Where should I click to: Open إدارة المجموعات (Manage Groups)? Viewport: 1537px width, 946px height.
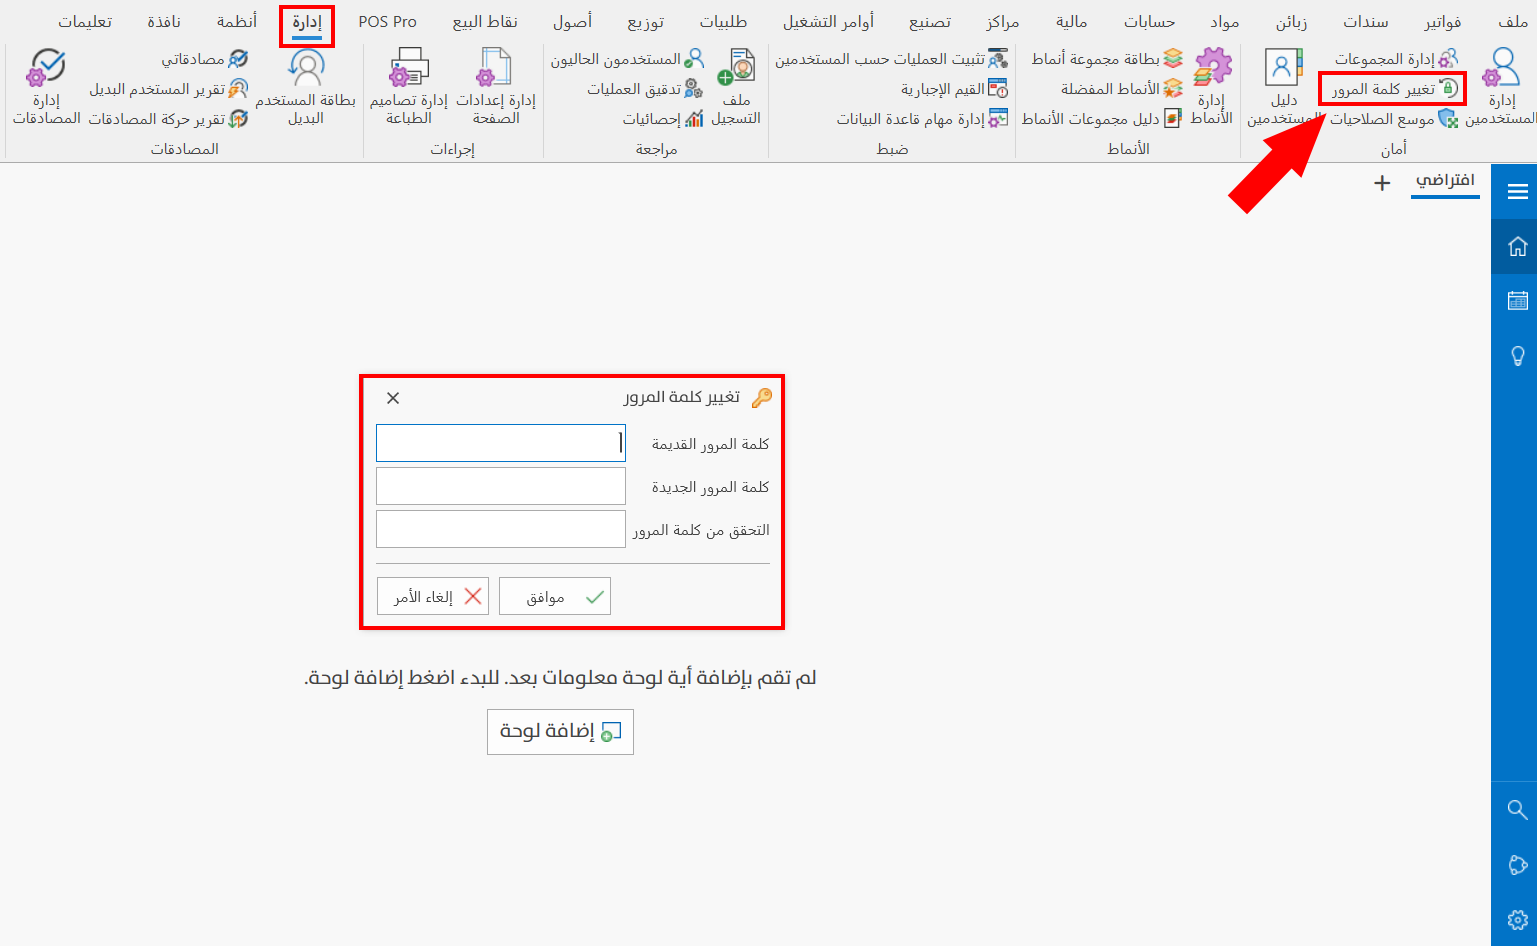pos(1394,57)
